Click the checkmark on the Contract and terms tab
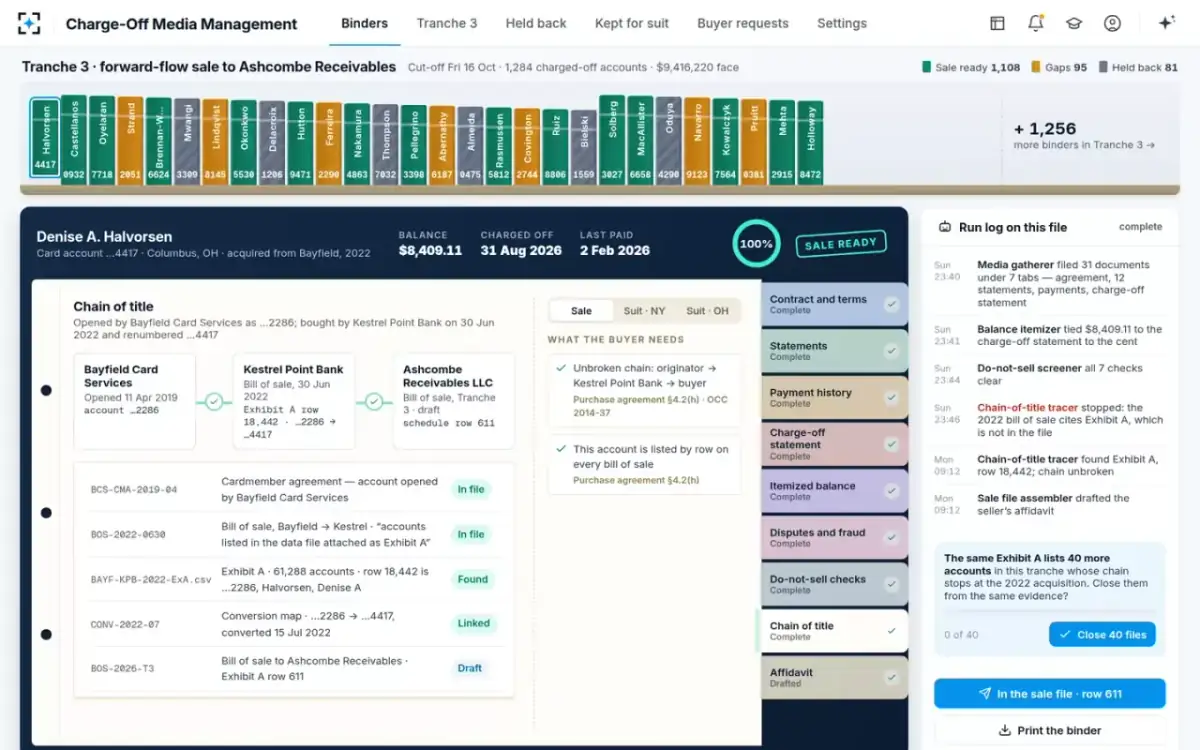The image size is (1200, 750). [x=891, y=304]
